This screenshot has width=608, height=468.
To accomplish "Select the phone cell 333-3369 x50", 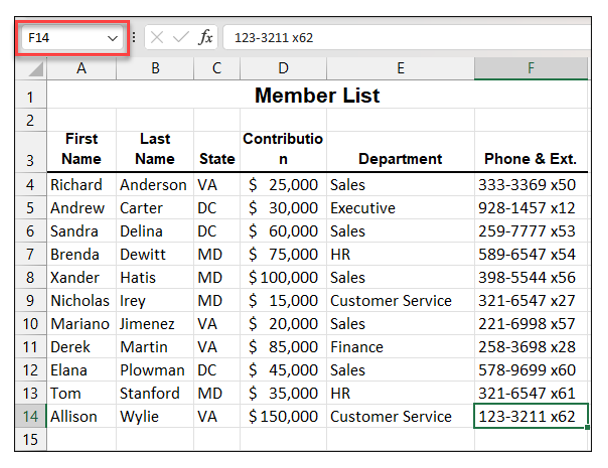I will click(531, 185).
